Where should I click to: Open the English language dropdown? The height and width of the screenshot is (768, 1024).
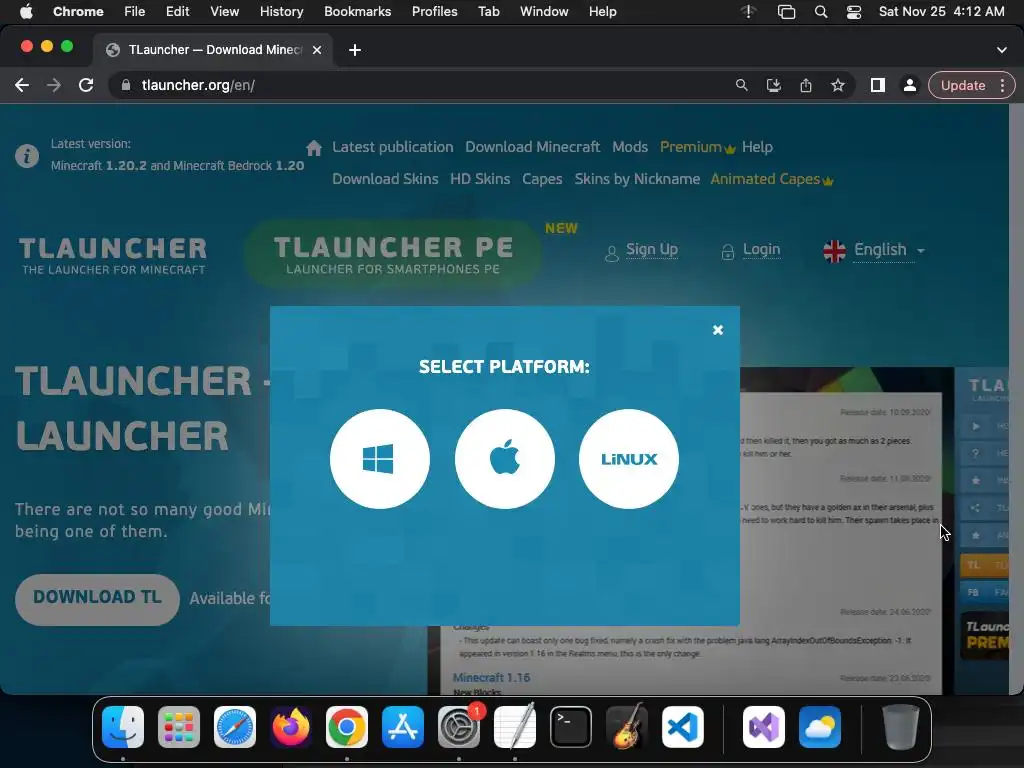coord(874,250)
